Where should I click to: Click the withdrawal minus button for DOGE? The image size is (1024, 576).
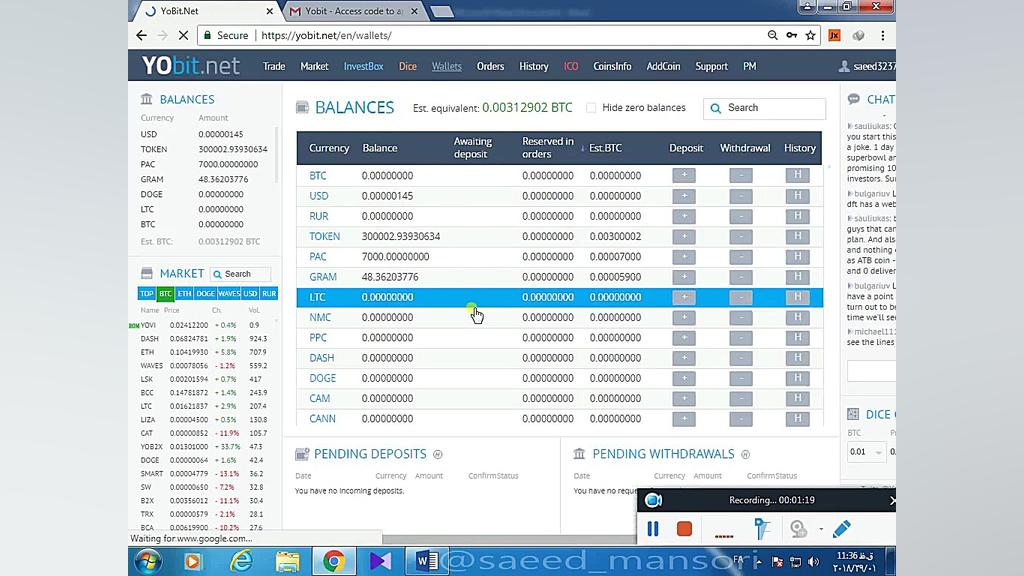741,378
